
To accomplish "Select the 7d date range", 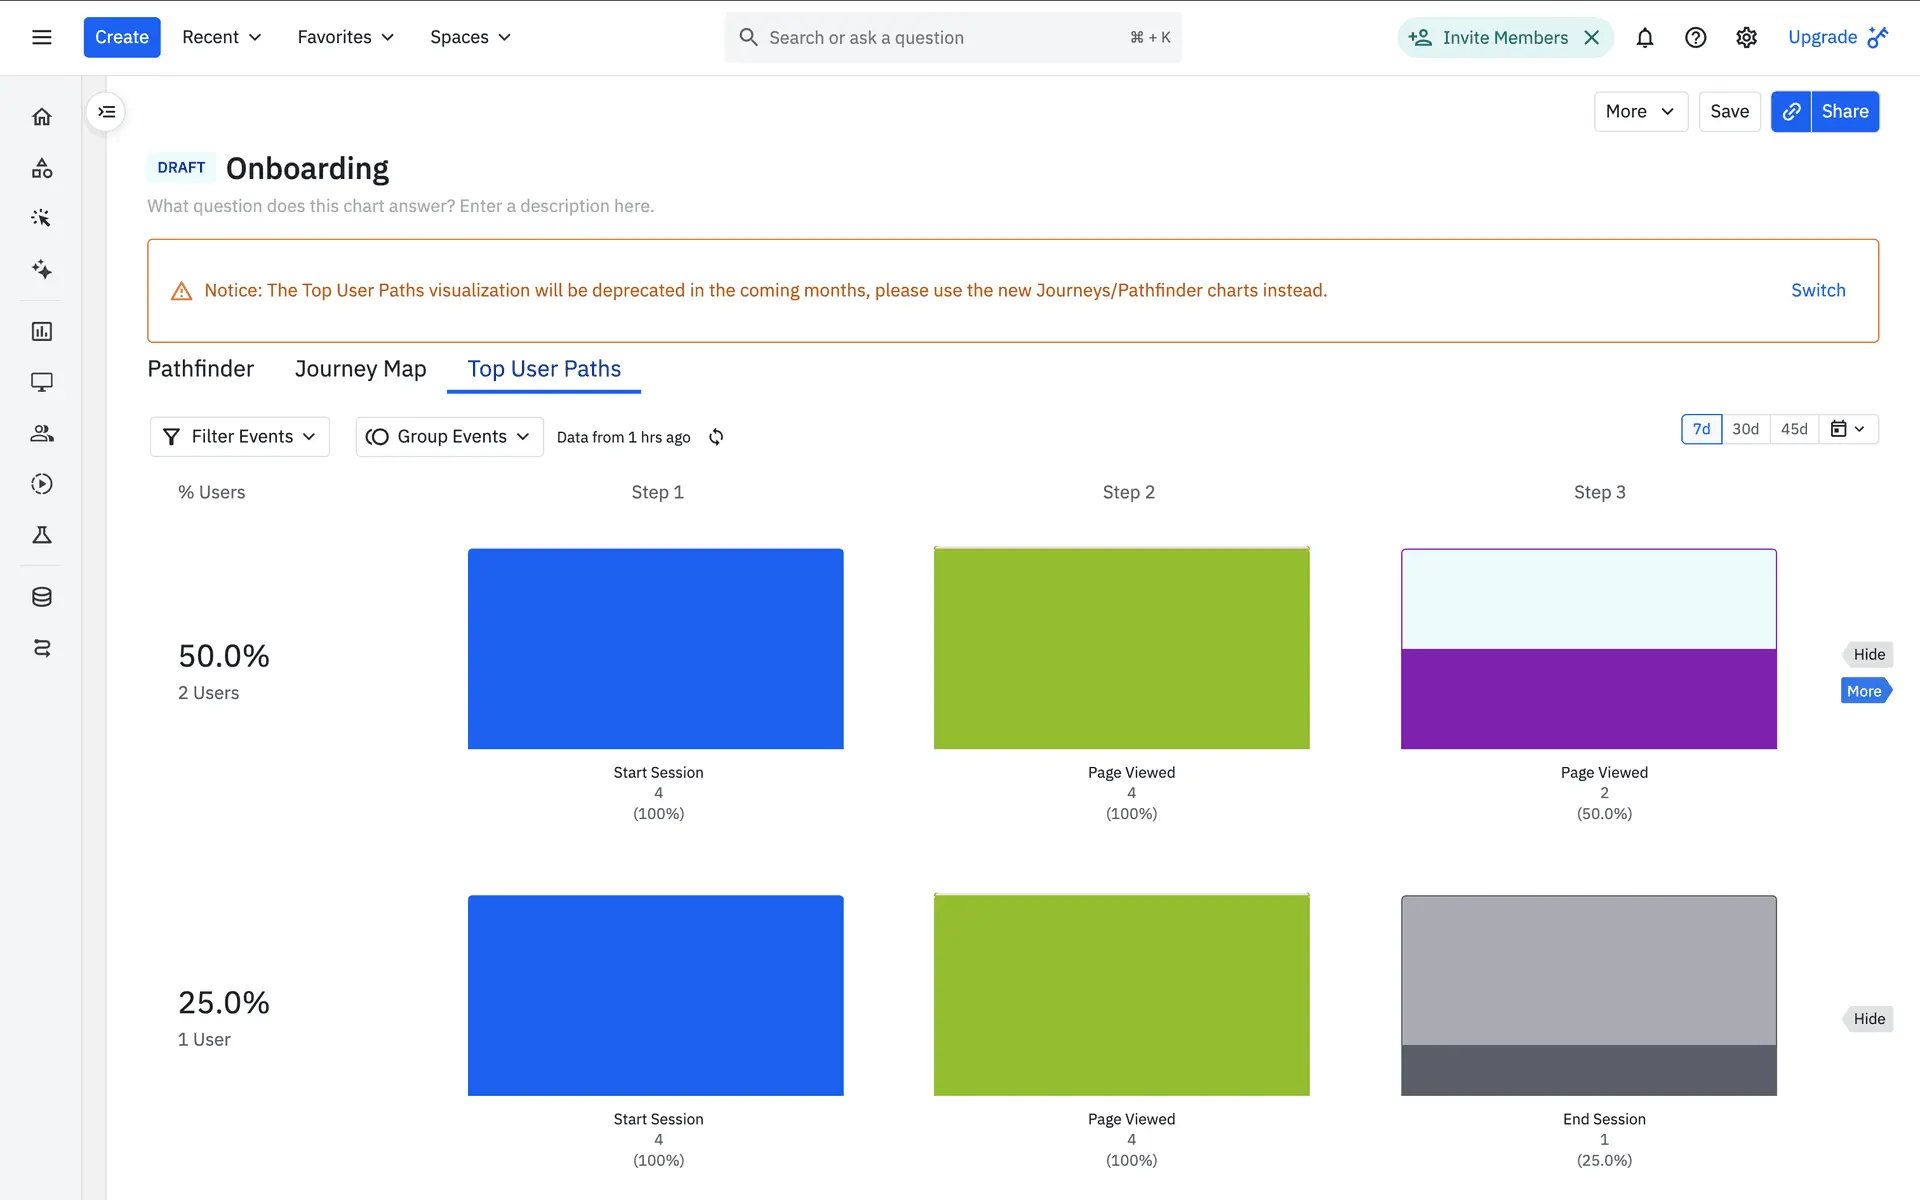I will [1701, 429].
